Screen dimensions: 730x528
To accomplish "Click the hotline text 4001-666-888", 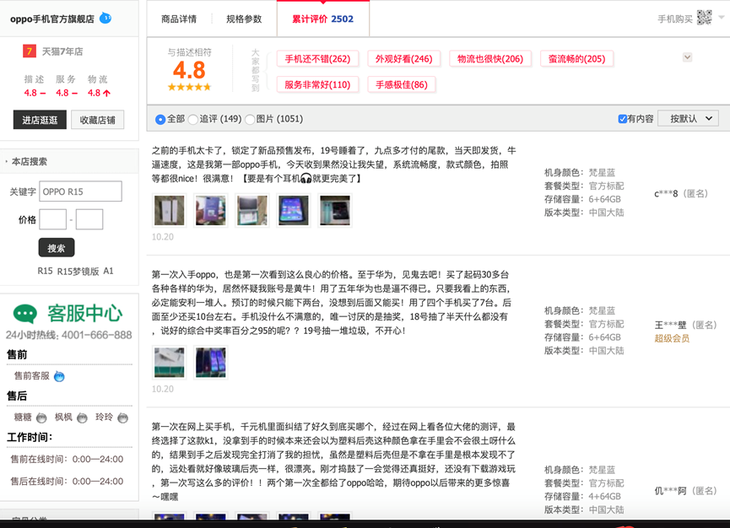I will [x=97, y=335].
